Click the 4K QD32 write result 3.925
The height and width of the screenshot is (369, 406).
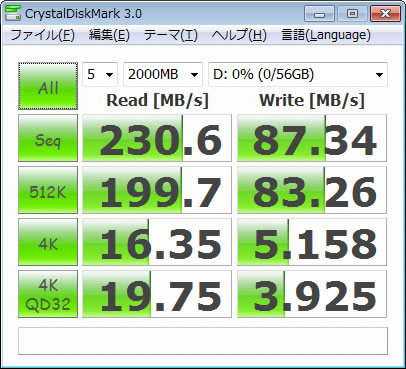pyautogui.click(x=312, y=294)
